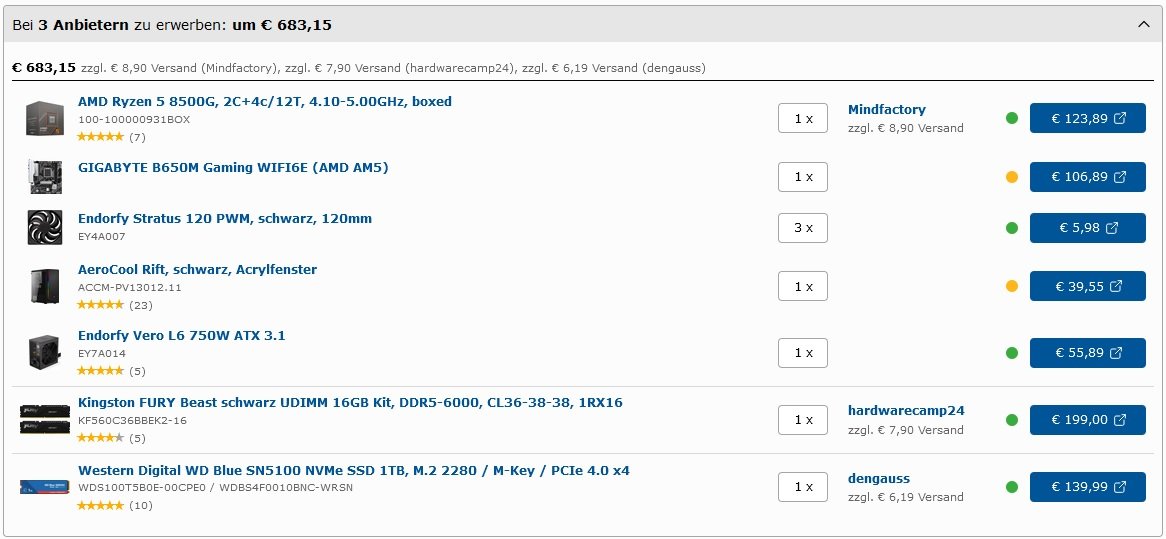
Task: Click green availability dot for WD Blue SN5100
Action: coord(1011,487)
